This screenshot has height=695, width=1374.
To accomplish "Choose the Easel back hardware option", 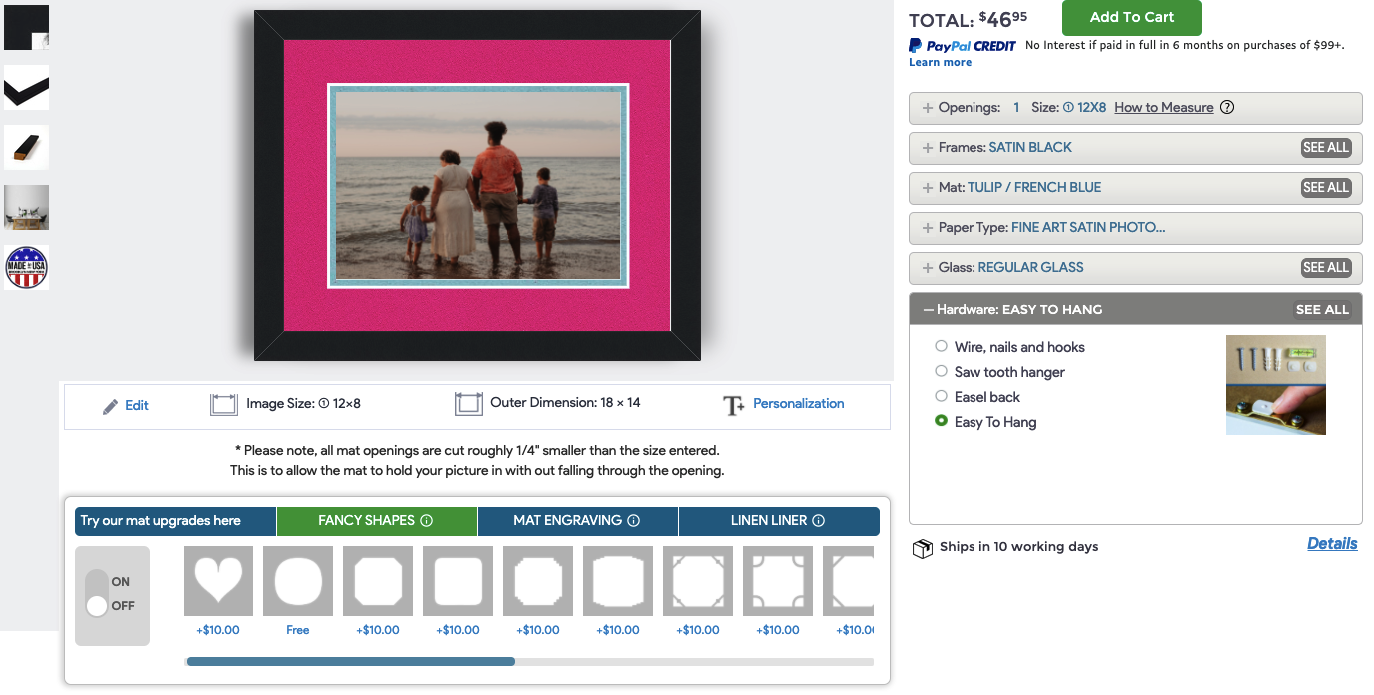I will click(x=941, y=396).
